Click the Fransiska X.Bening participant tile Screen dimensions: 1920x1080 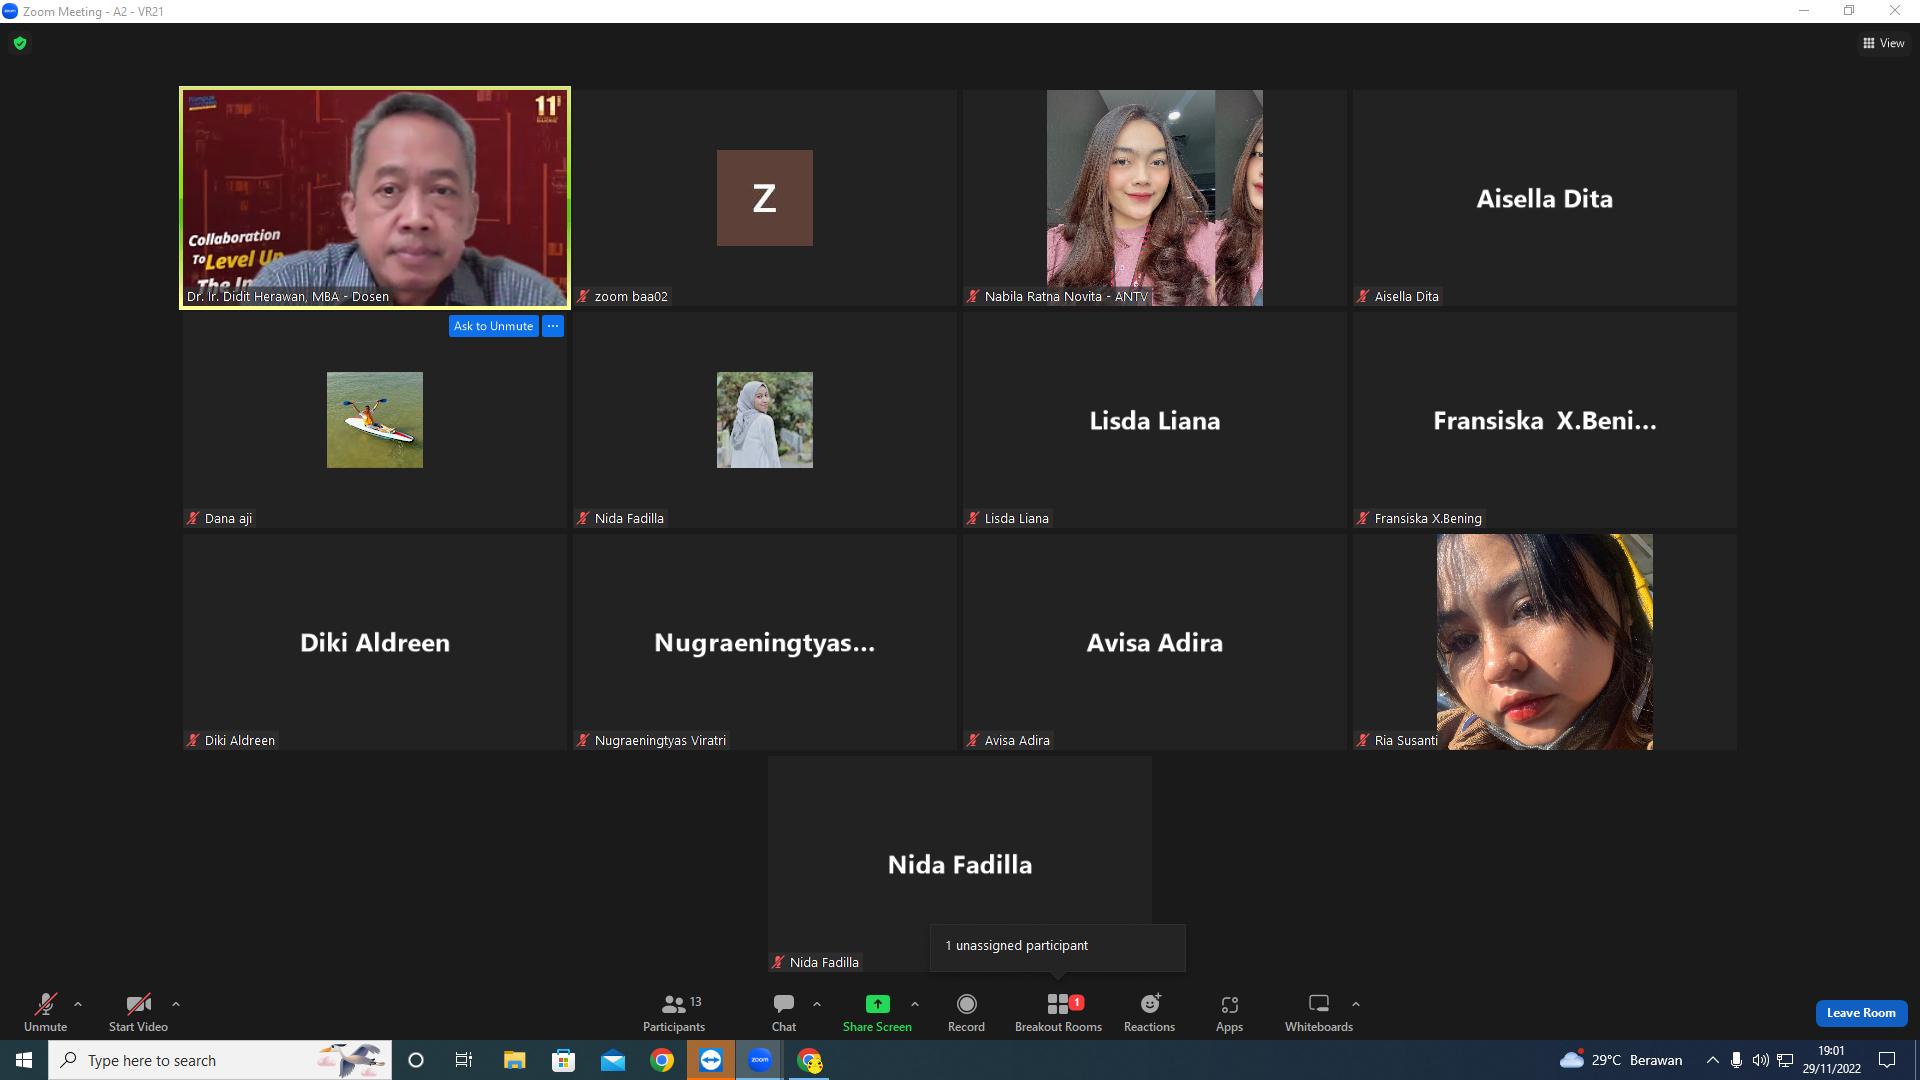(x=1545, y=420)
